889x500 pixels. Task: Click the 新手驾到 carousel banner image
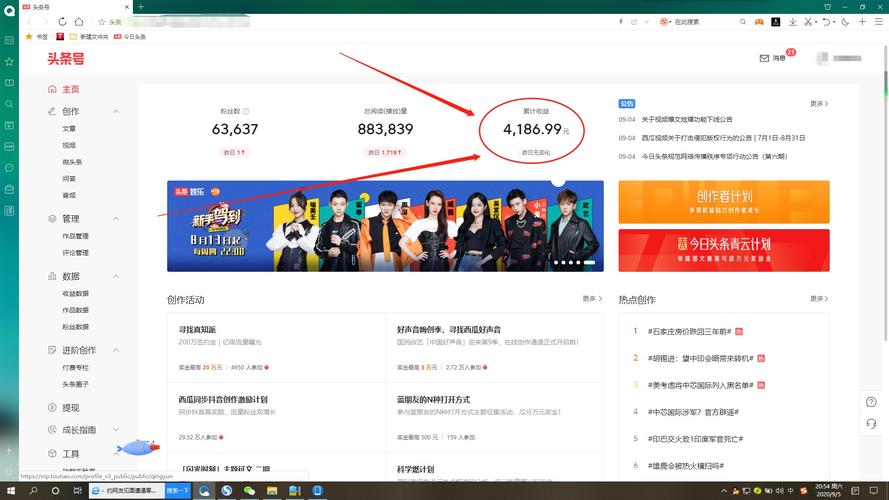[x=385, y=226]
